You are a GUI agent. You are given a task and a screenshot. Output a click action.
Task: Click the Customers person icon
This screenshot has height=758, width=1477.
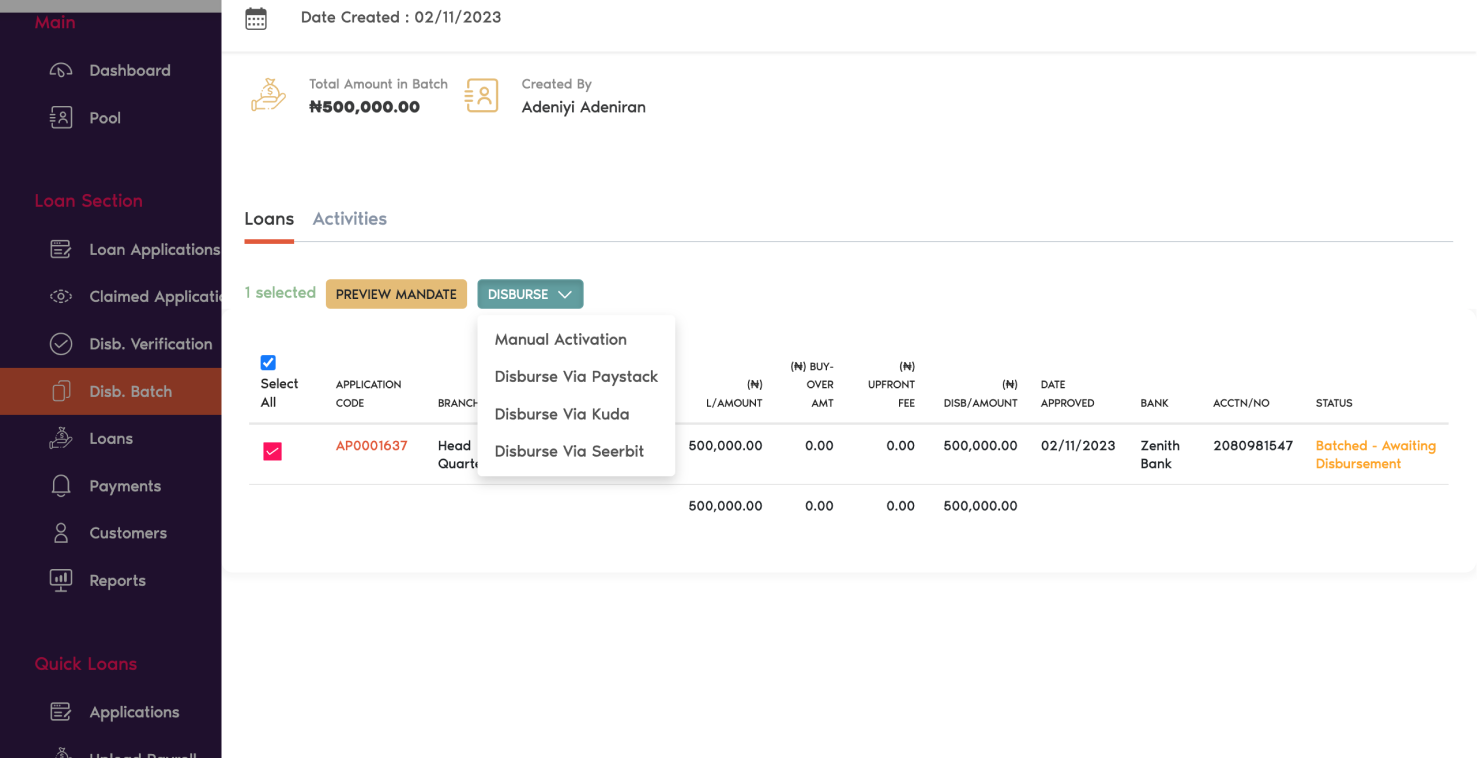(x=61, y=532)
